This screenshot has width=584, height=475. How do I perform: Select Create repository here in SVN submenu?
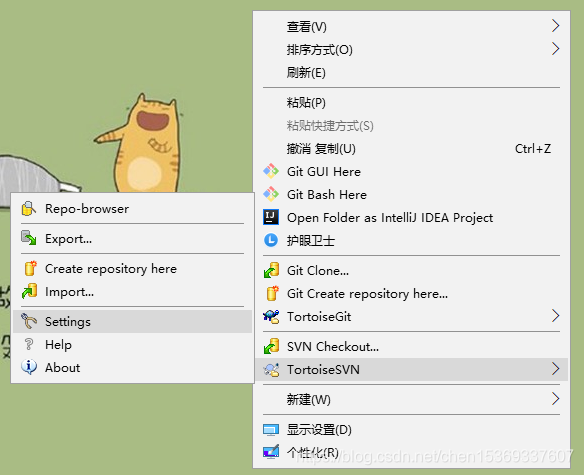133,269
